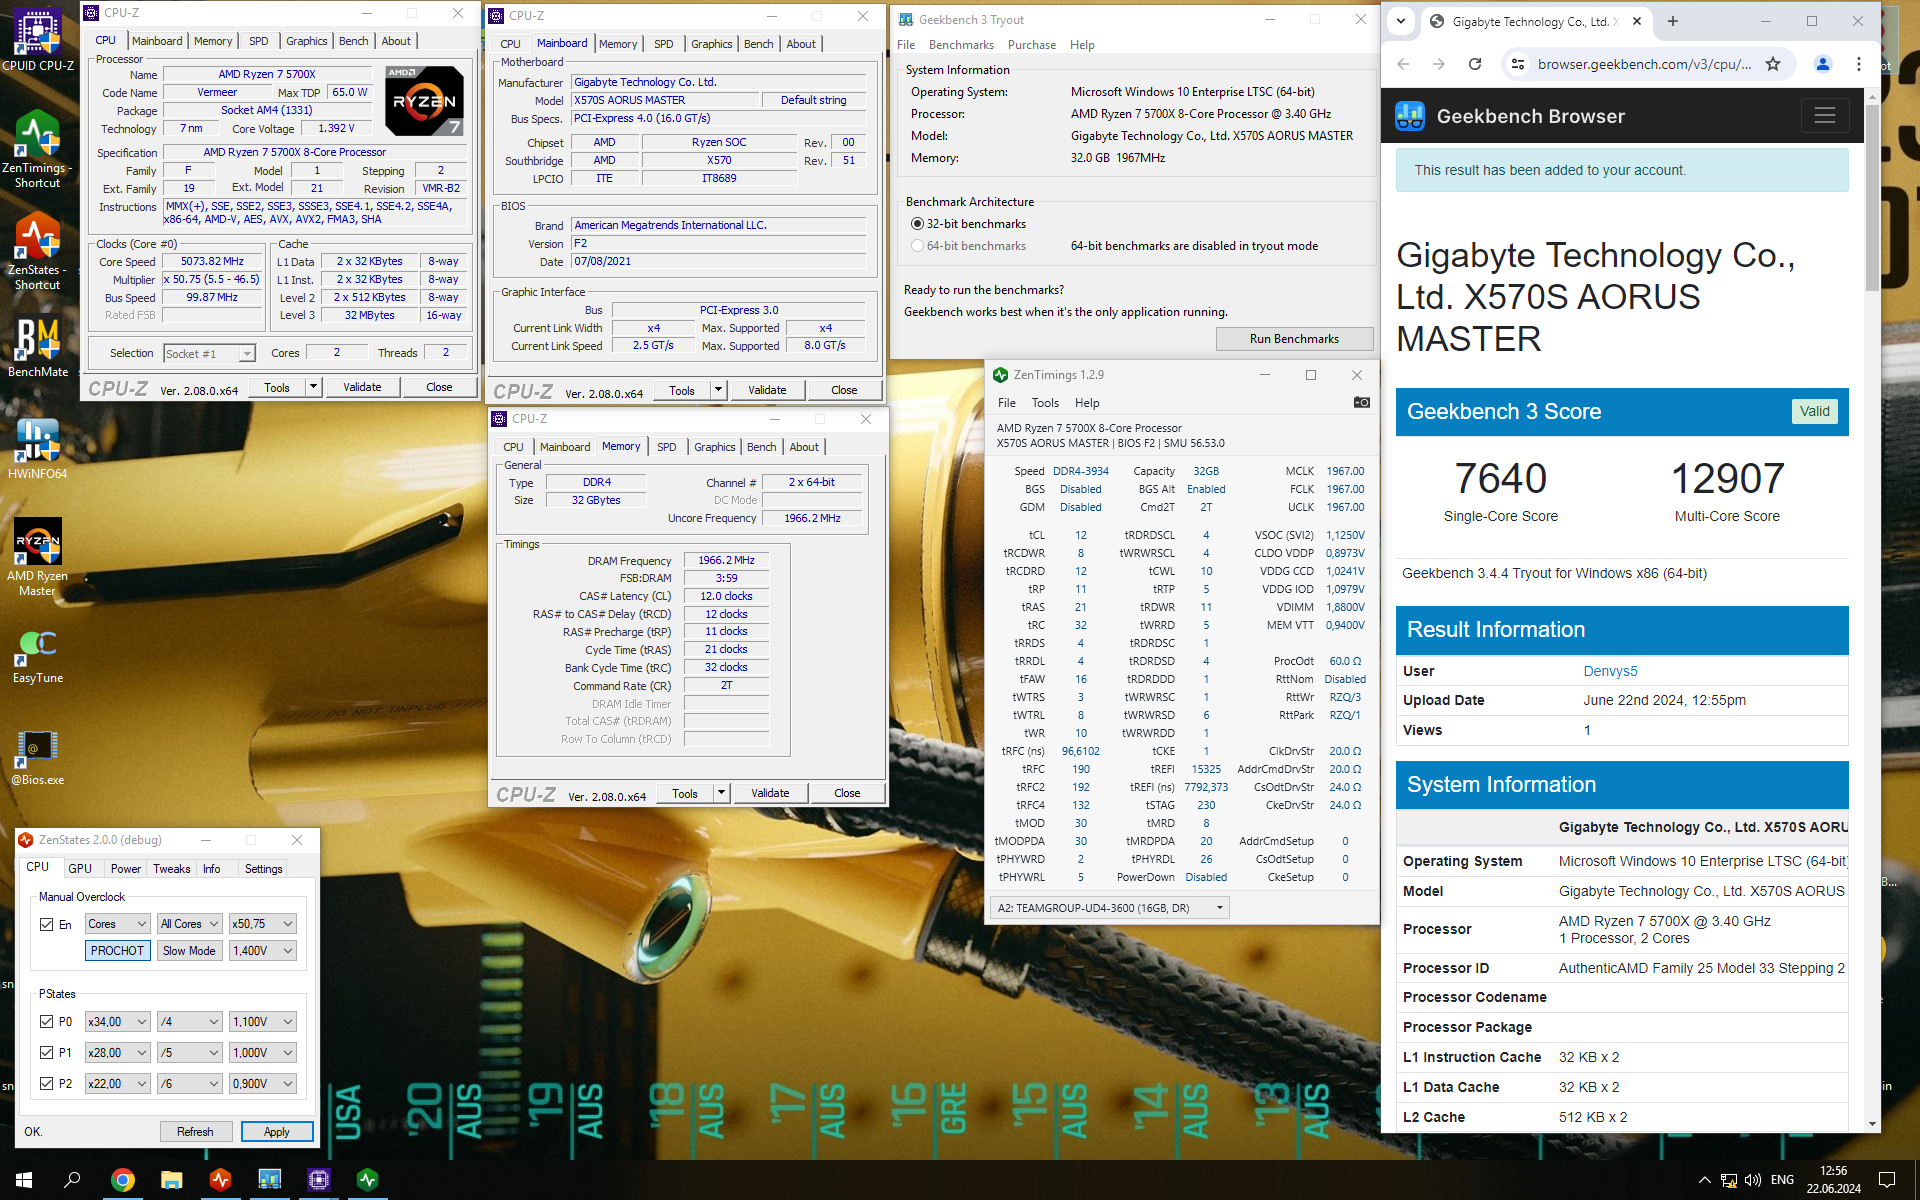
Task: Open the ZenStates desktop shortcut
Action: click(x=38, y=252)
